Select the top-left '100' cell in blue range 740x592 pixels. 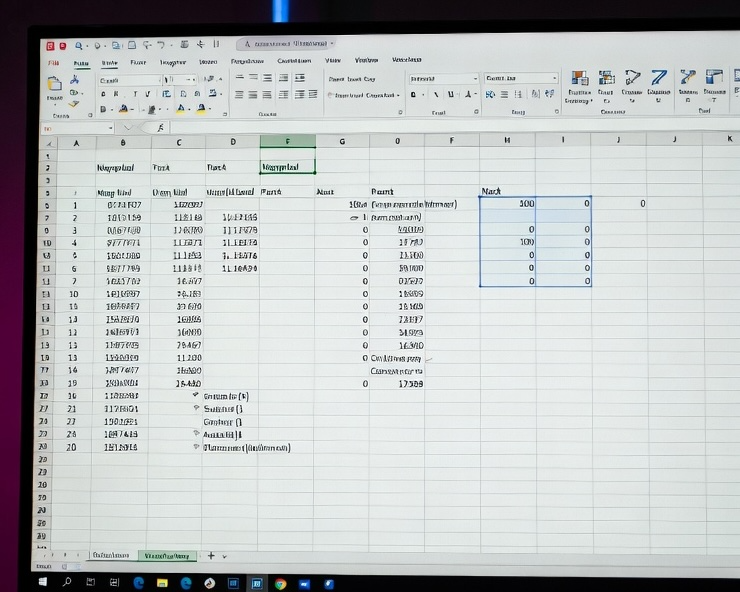click(508, 203)
